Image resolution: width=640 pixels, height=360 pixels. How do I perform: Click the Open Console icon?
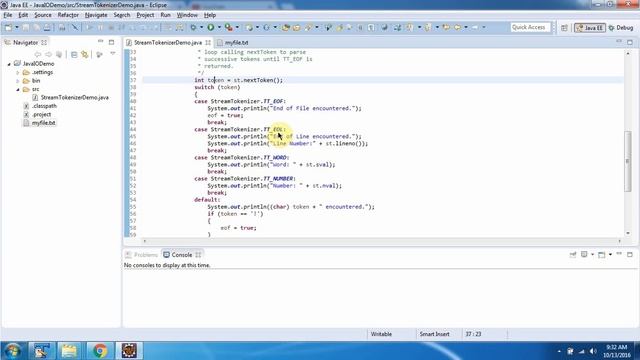[x=602, y=254]
